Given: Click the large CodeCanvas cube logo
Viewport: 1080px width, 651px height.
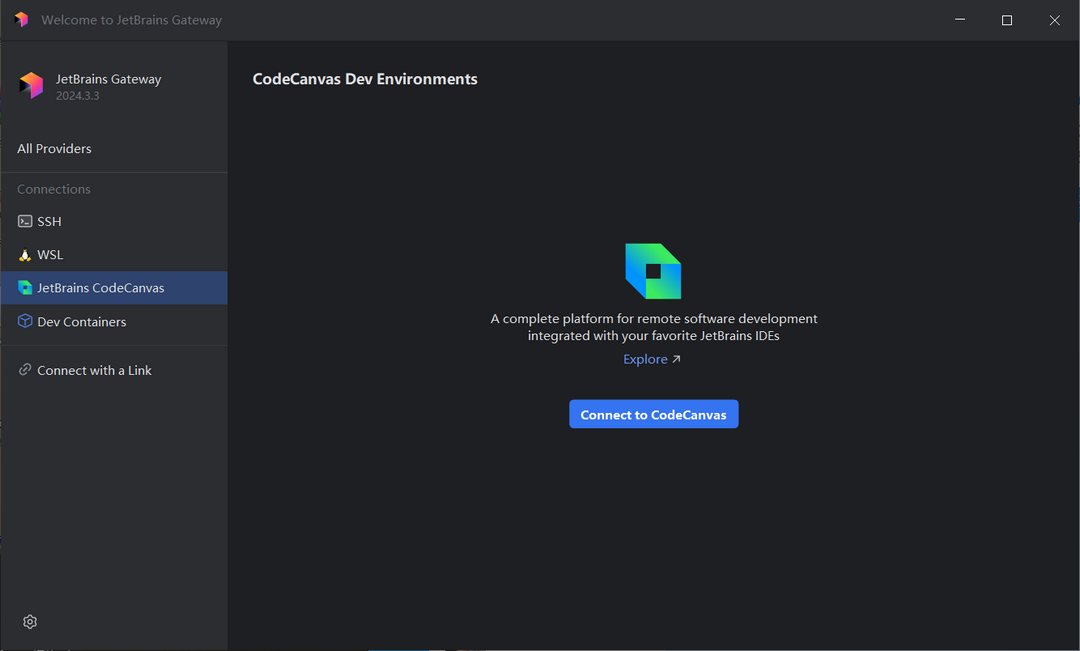Looking at the screenshot, I should click(653, 269).
